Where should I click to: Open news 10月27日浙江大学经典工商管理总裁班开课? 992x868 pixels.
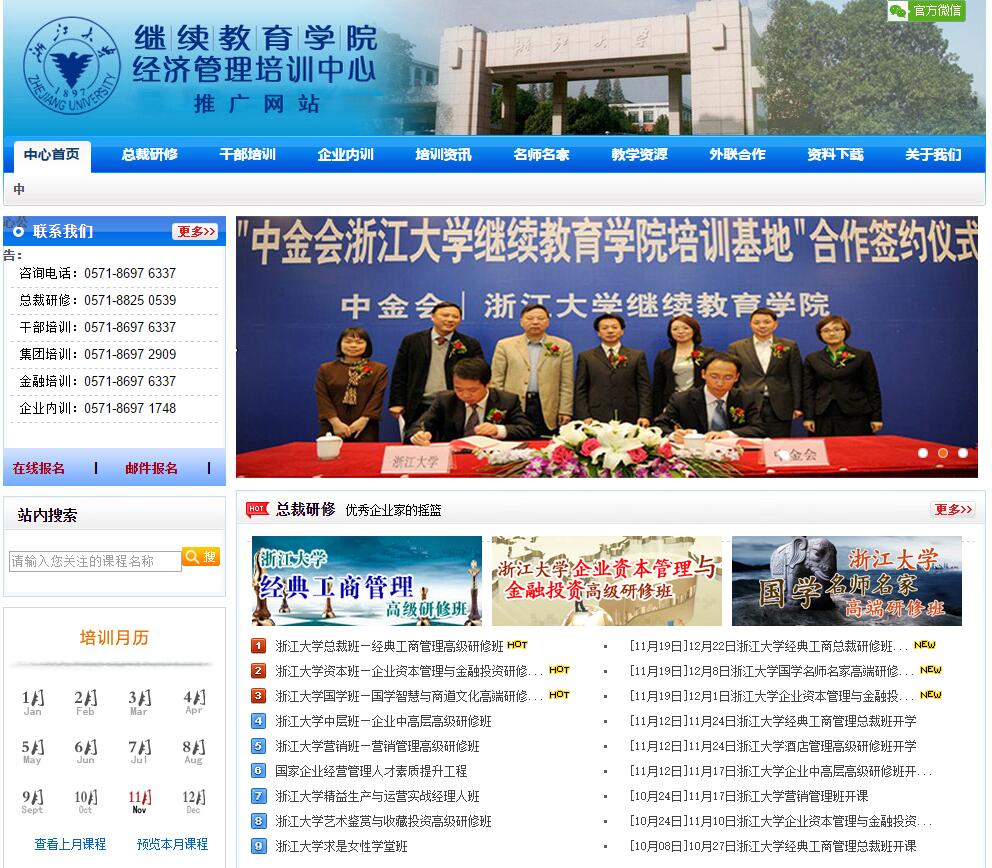click(772, 846)
